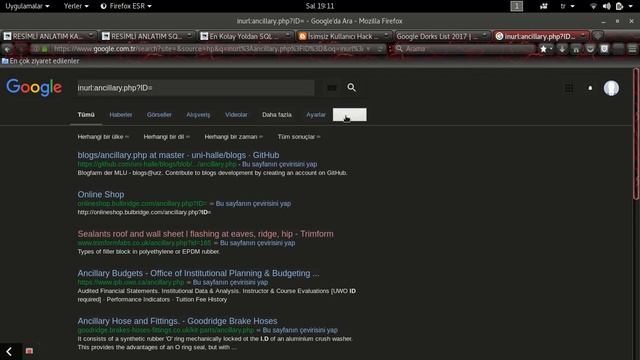Close the 'İsimsiz Kullanıcı Hack' tab
Viewport: 640px width, 360px height.
coord(386,36)
